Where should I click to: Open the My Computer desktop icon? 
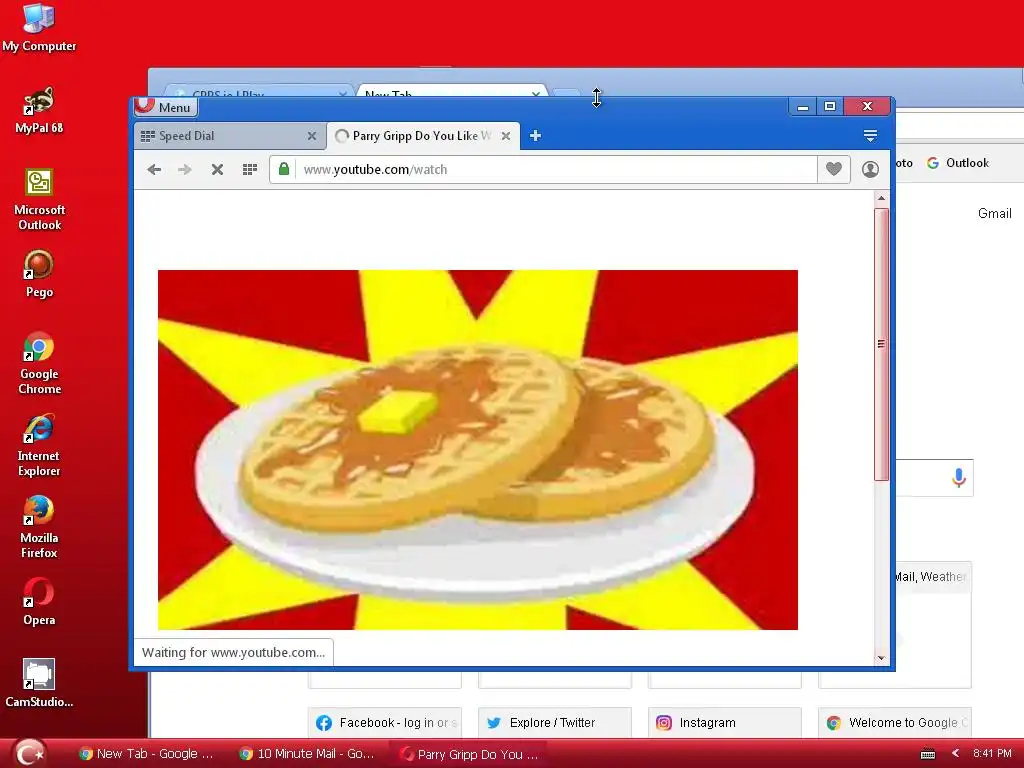click(x=39, y=27)
